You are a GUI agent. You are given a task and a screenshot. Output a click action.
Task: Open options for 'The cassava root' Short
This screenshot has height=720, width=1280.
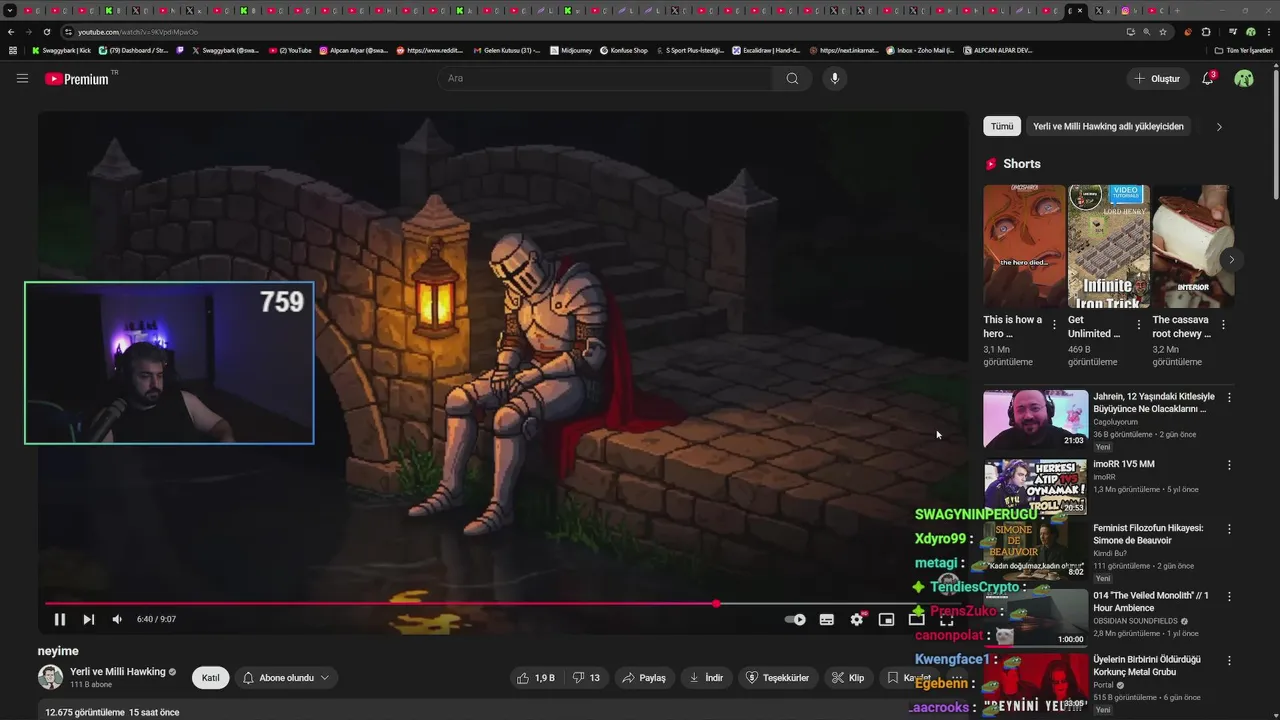tap(1223, 325)
